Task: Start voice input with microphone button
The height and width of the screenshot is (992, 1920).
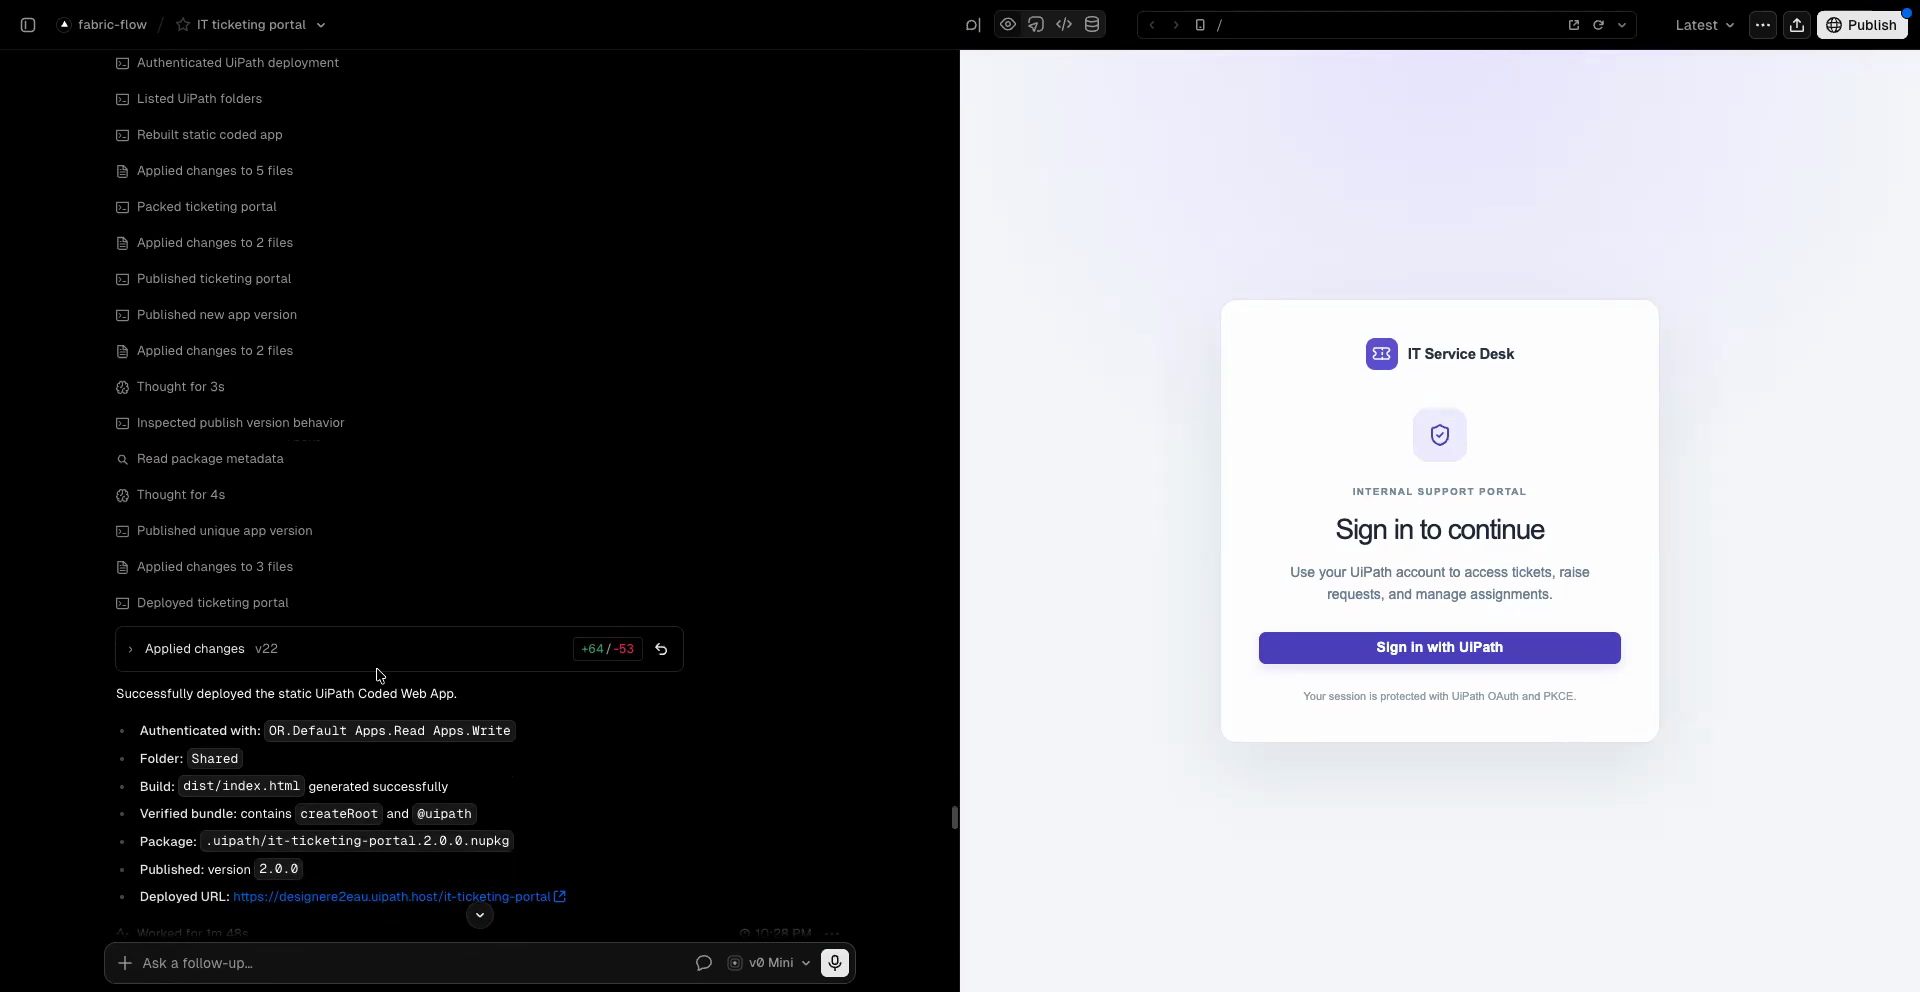Action: pyautogui.click(x=835, y=963)
